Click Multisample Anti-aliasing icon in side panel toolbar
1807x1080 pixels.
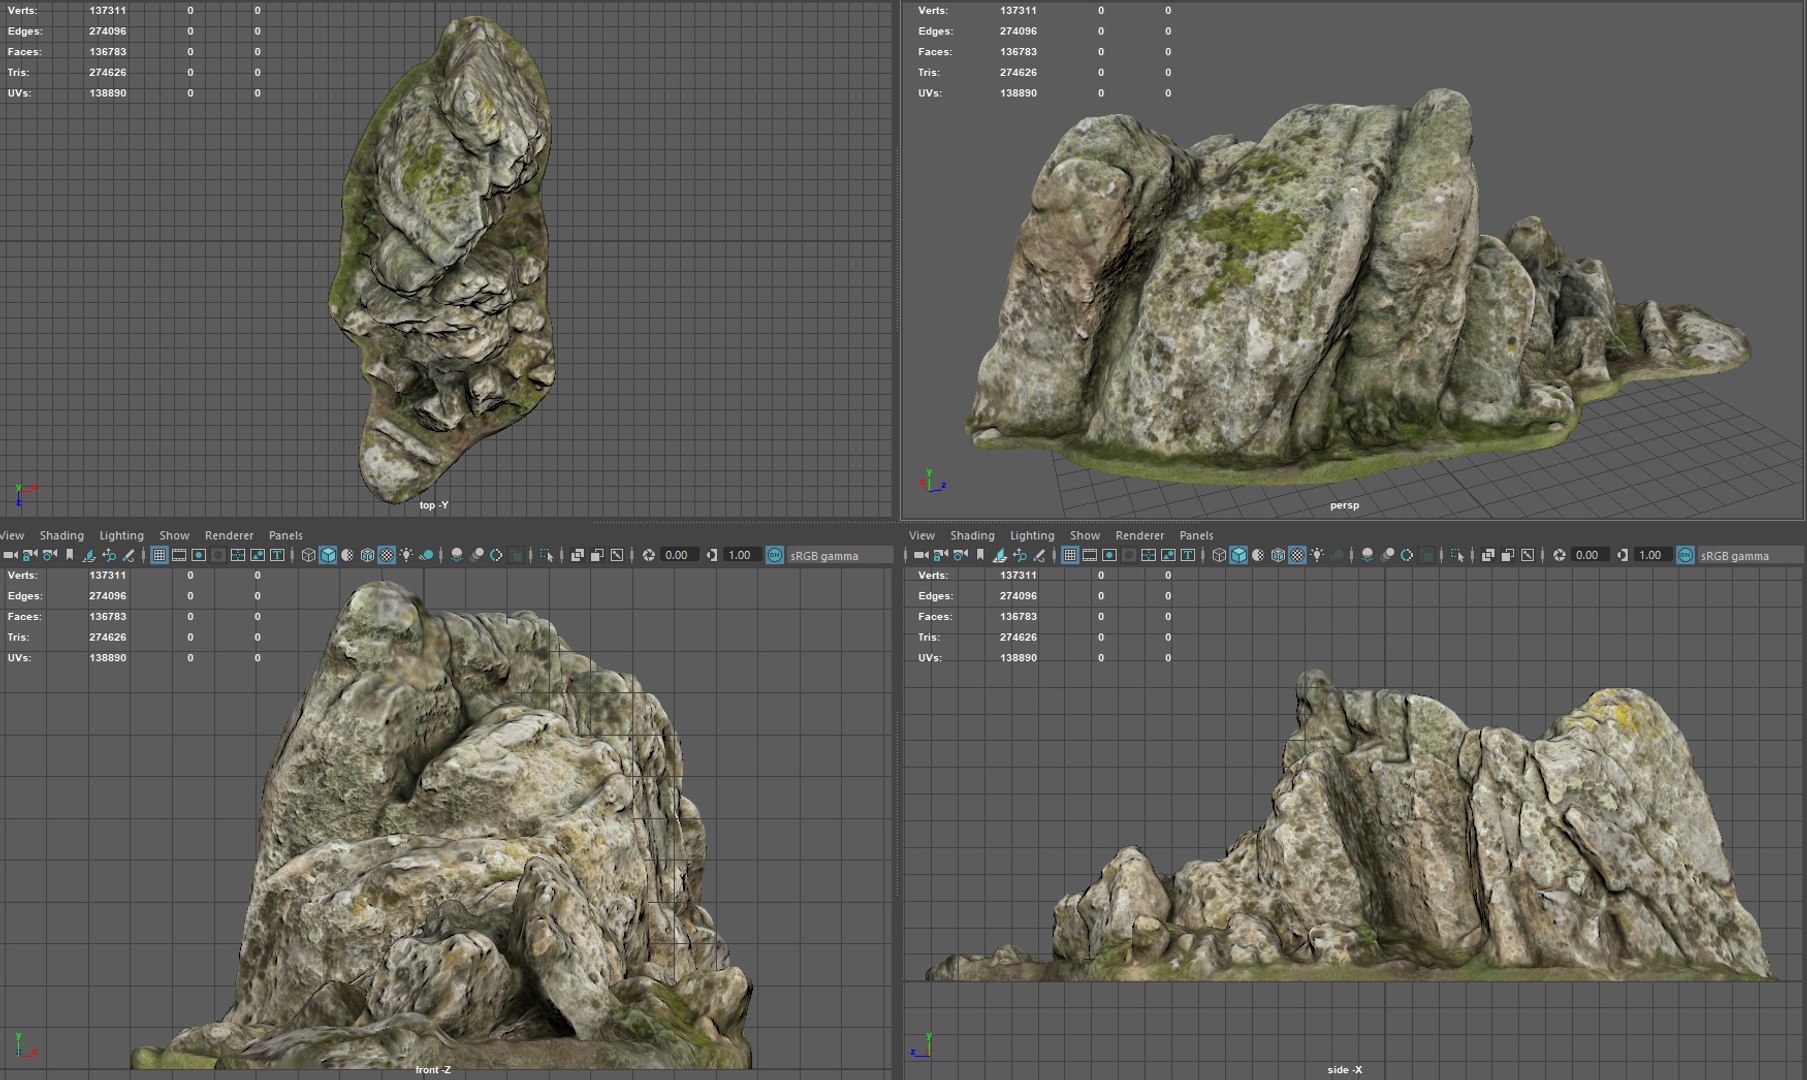[1407, 555]
